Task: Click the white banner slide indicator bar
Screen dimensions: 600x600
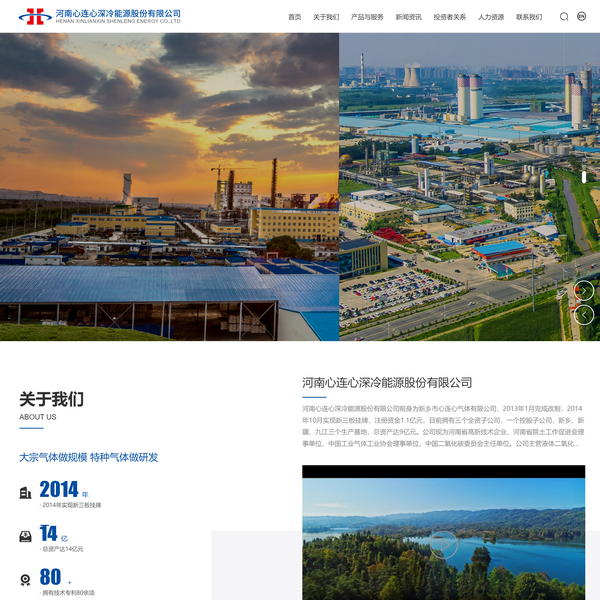Action: [x=583, y=177]
